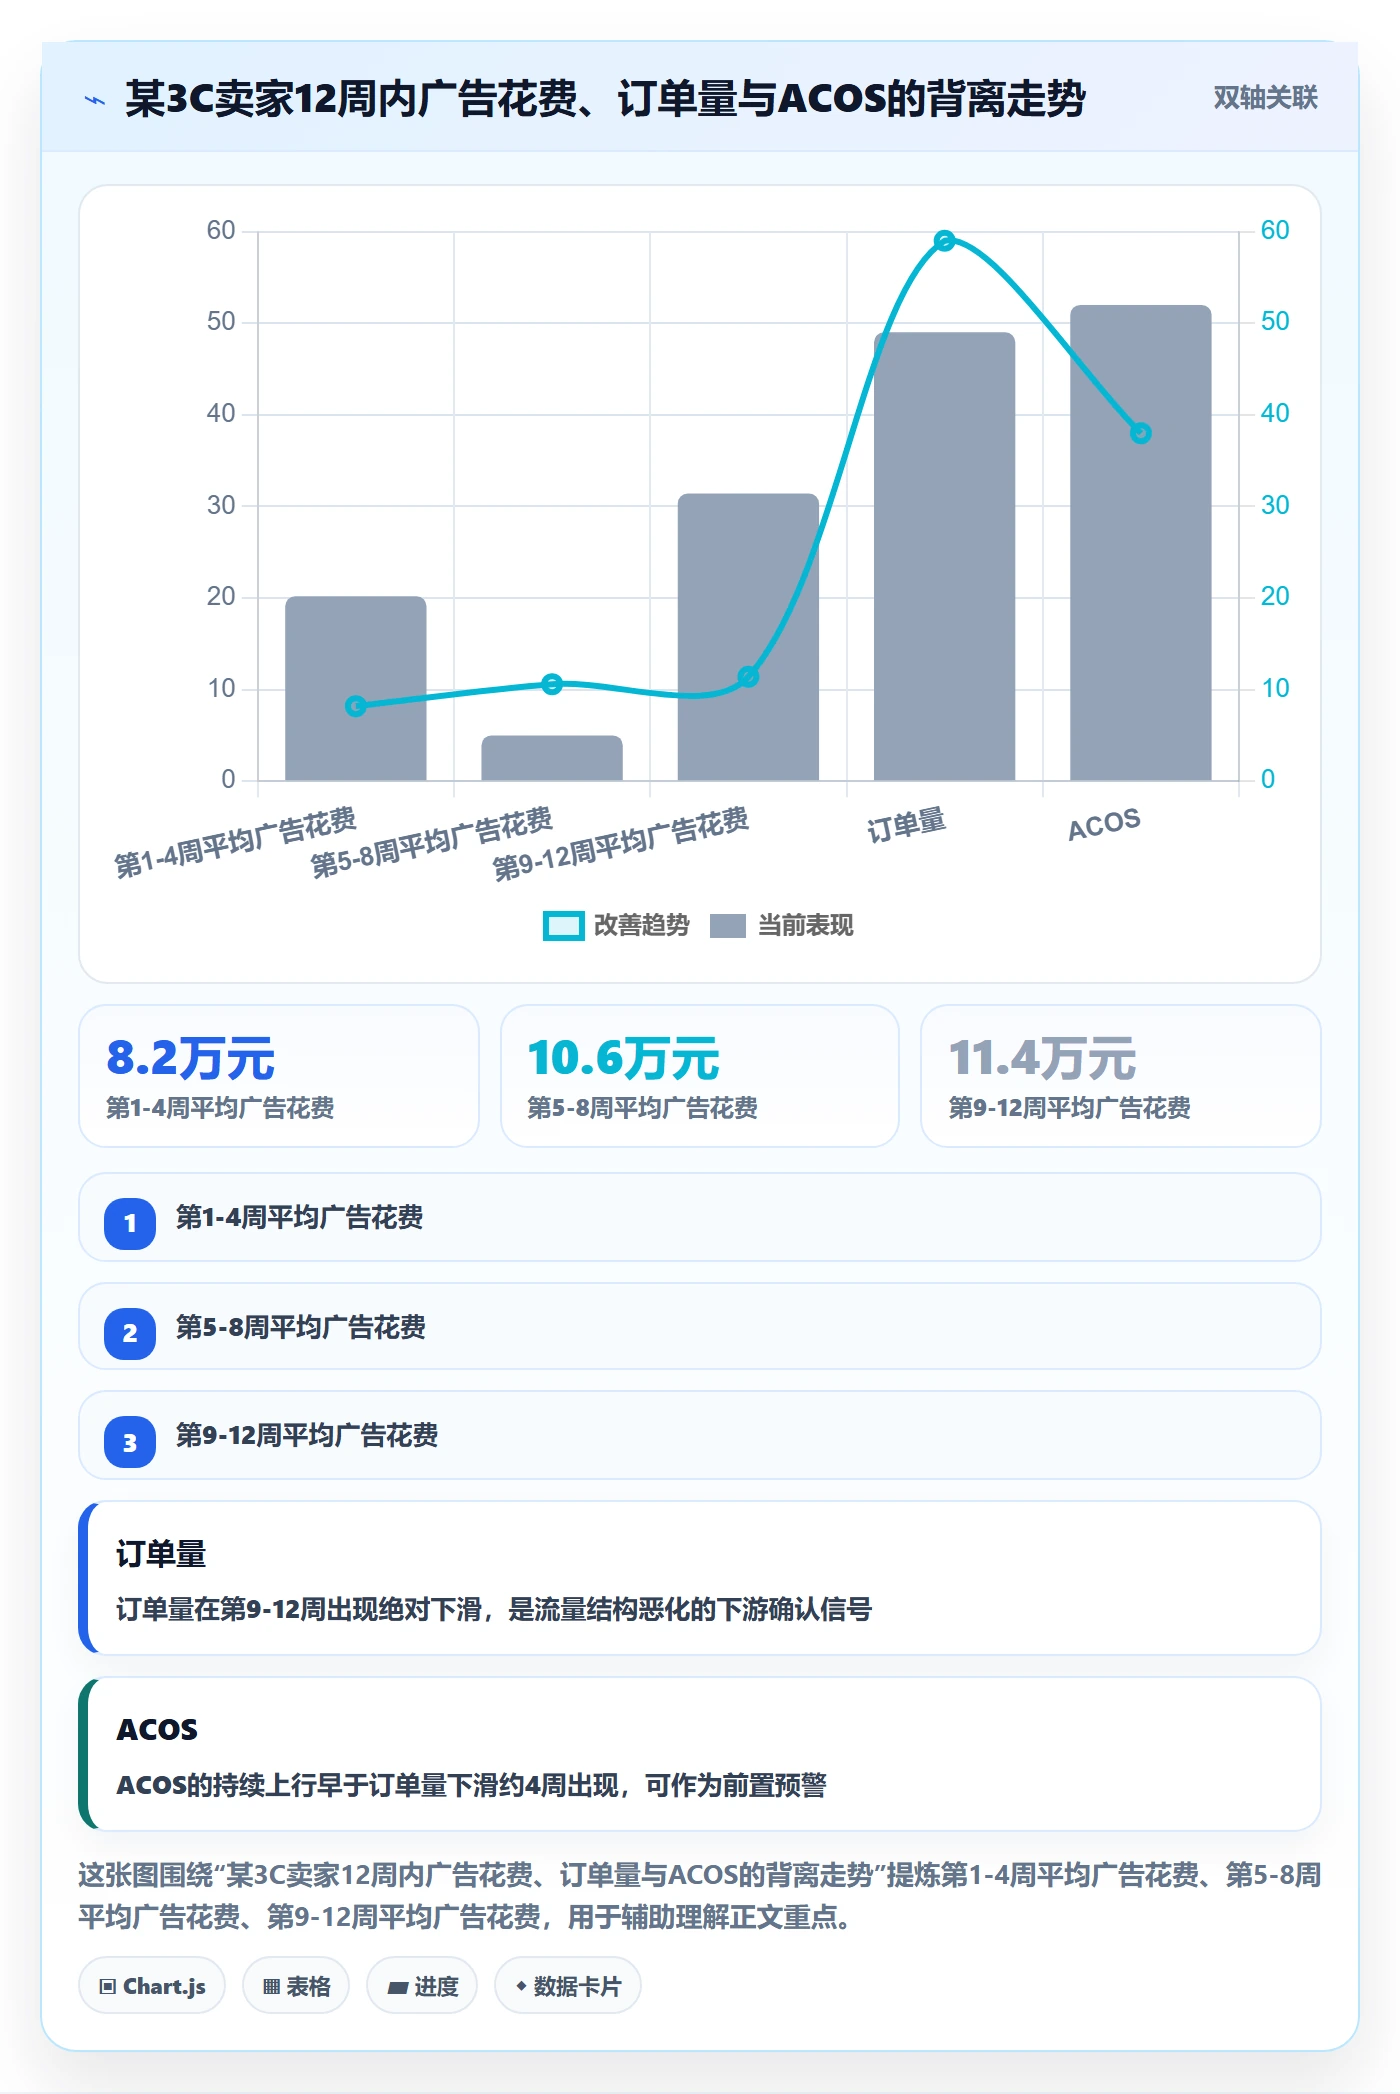The height and width of the screenshot is (2094, 1400).
Task: Select the 表格 tag
Action: [x=296, y=1986]
